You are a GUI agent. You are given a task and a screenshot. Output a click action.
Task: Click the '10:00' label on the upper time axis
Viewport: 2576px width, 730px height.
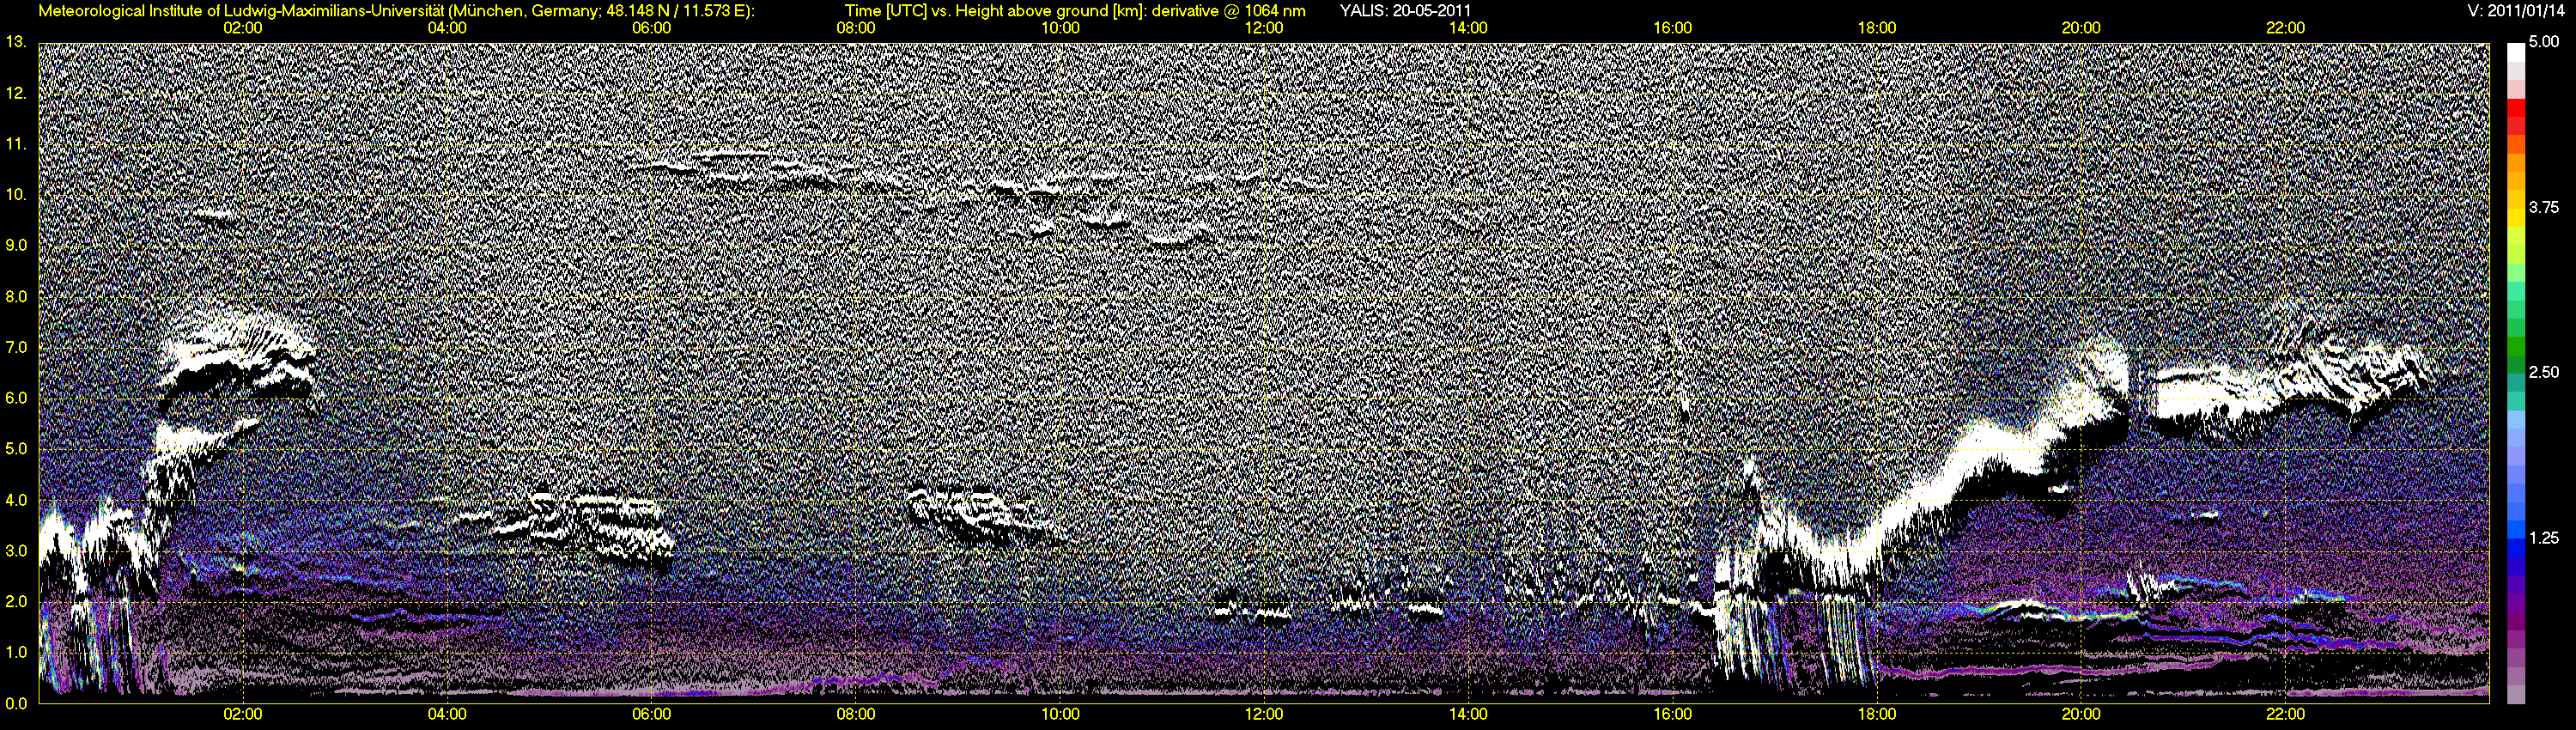1060,28
